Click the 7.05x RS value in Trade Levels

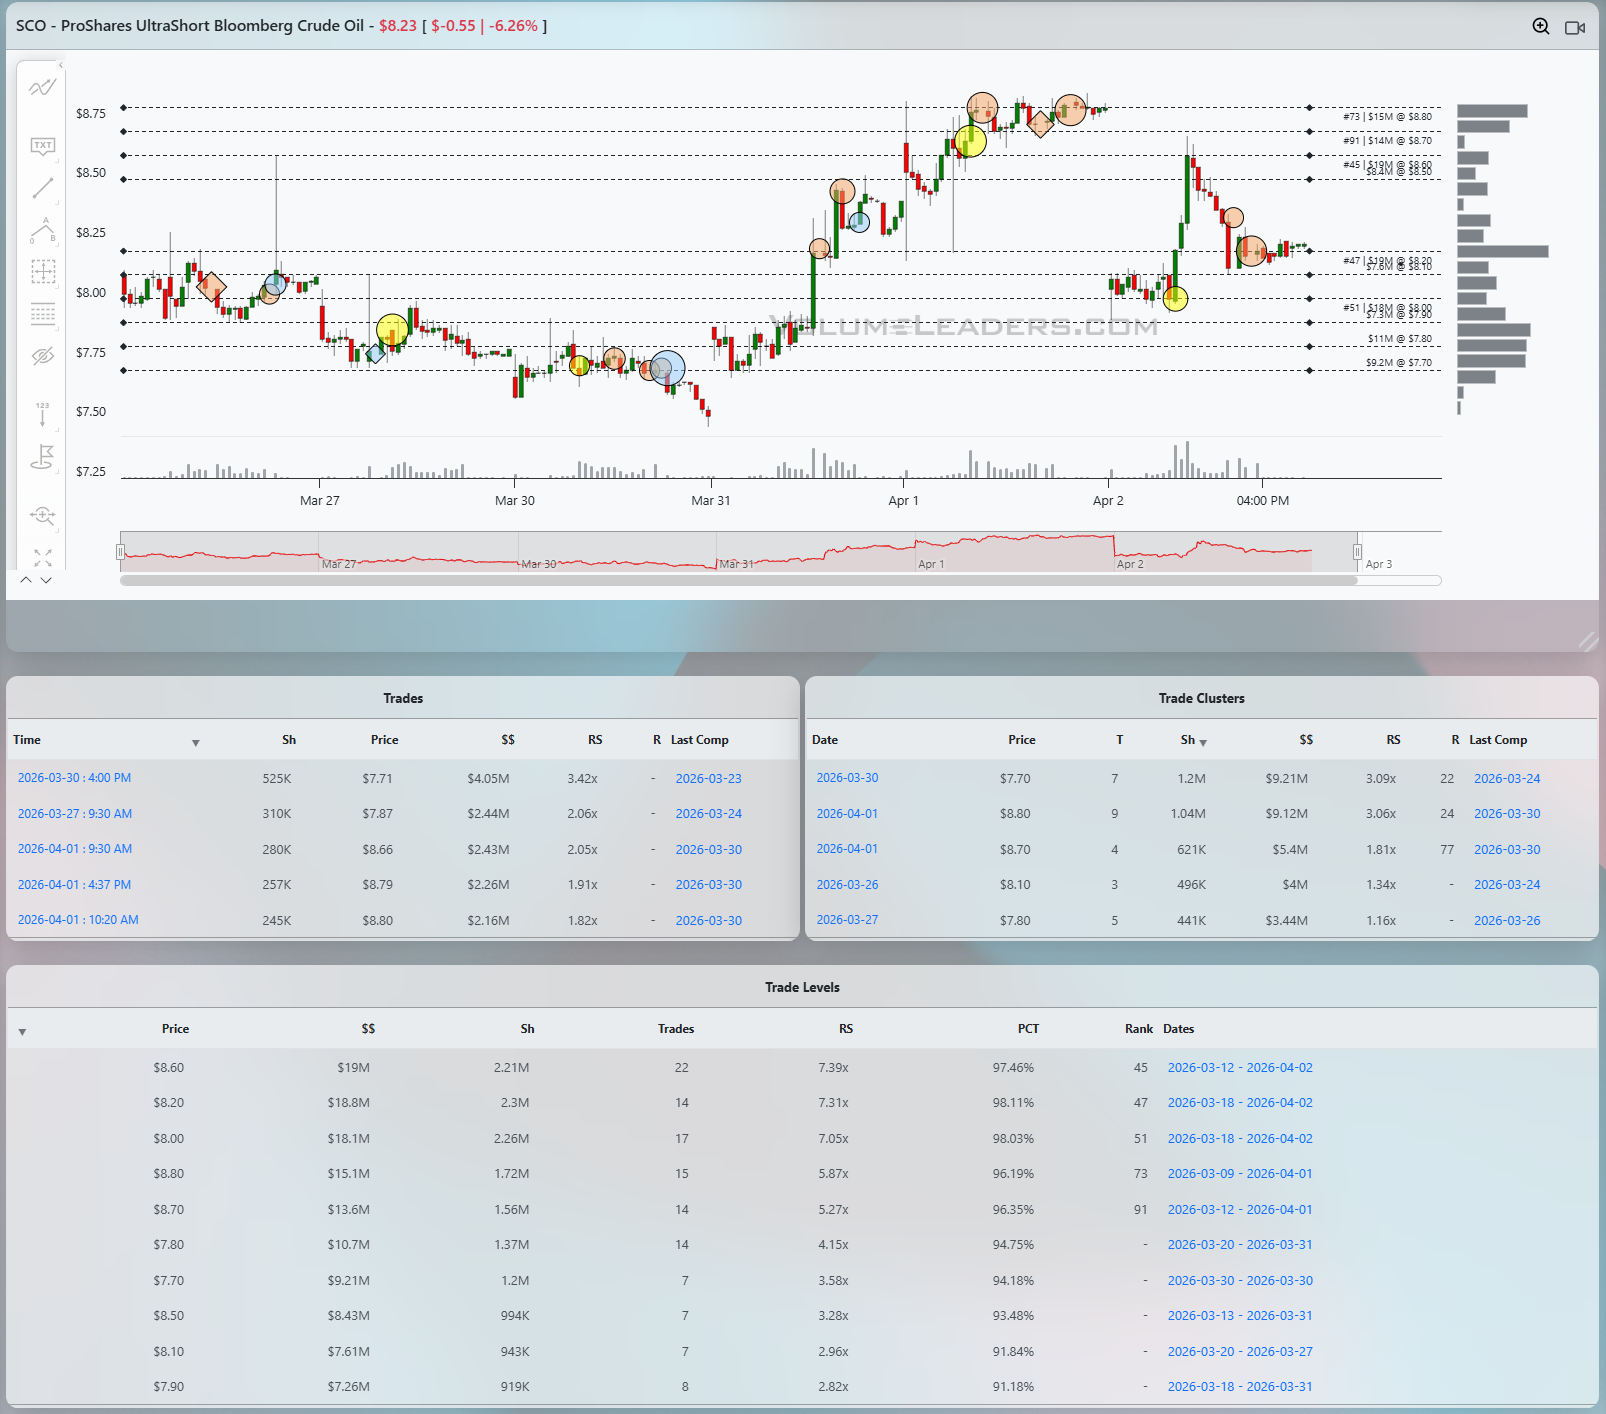833,1139
